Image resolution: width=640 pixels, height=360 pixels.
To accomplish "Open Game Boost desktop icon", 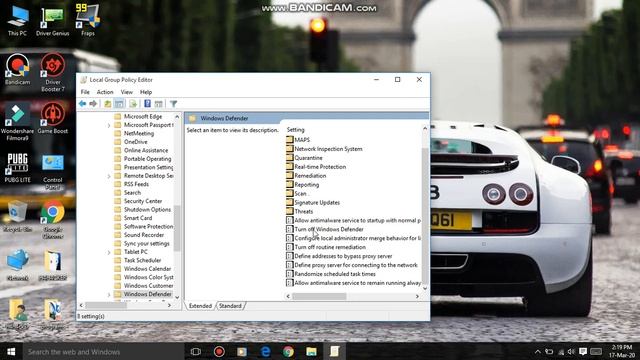I will [x=53, y=118].
